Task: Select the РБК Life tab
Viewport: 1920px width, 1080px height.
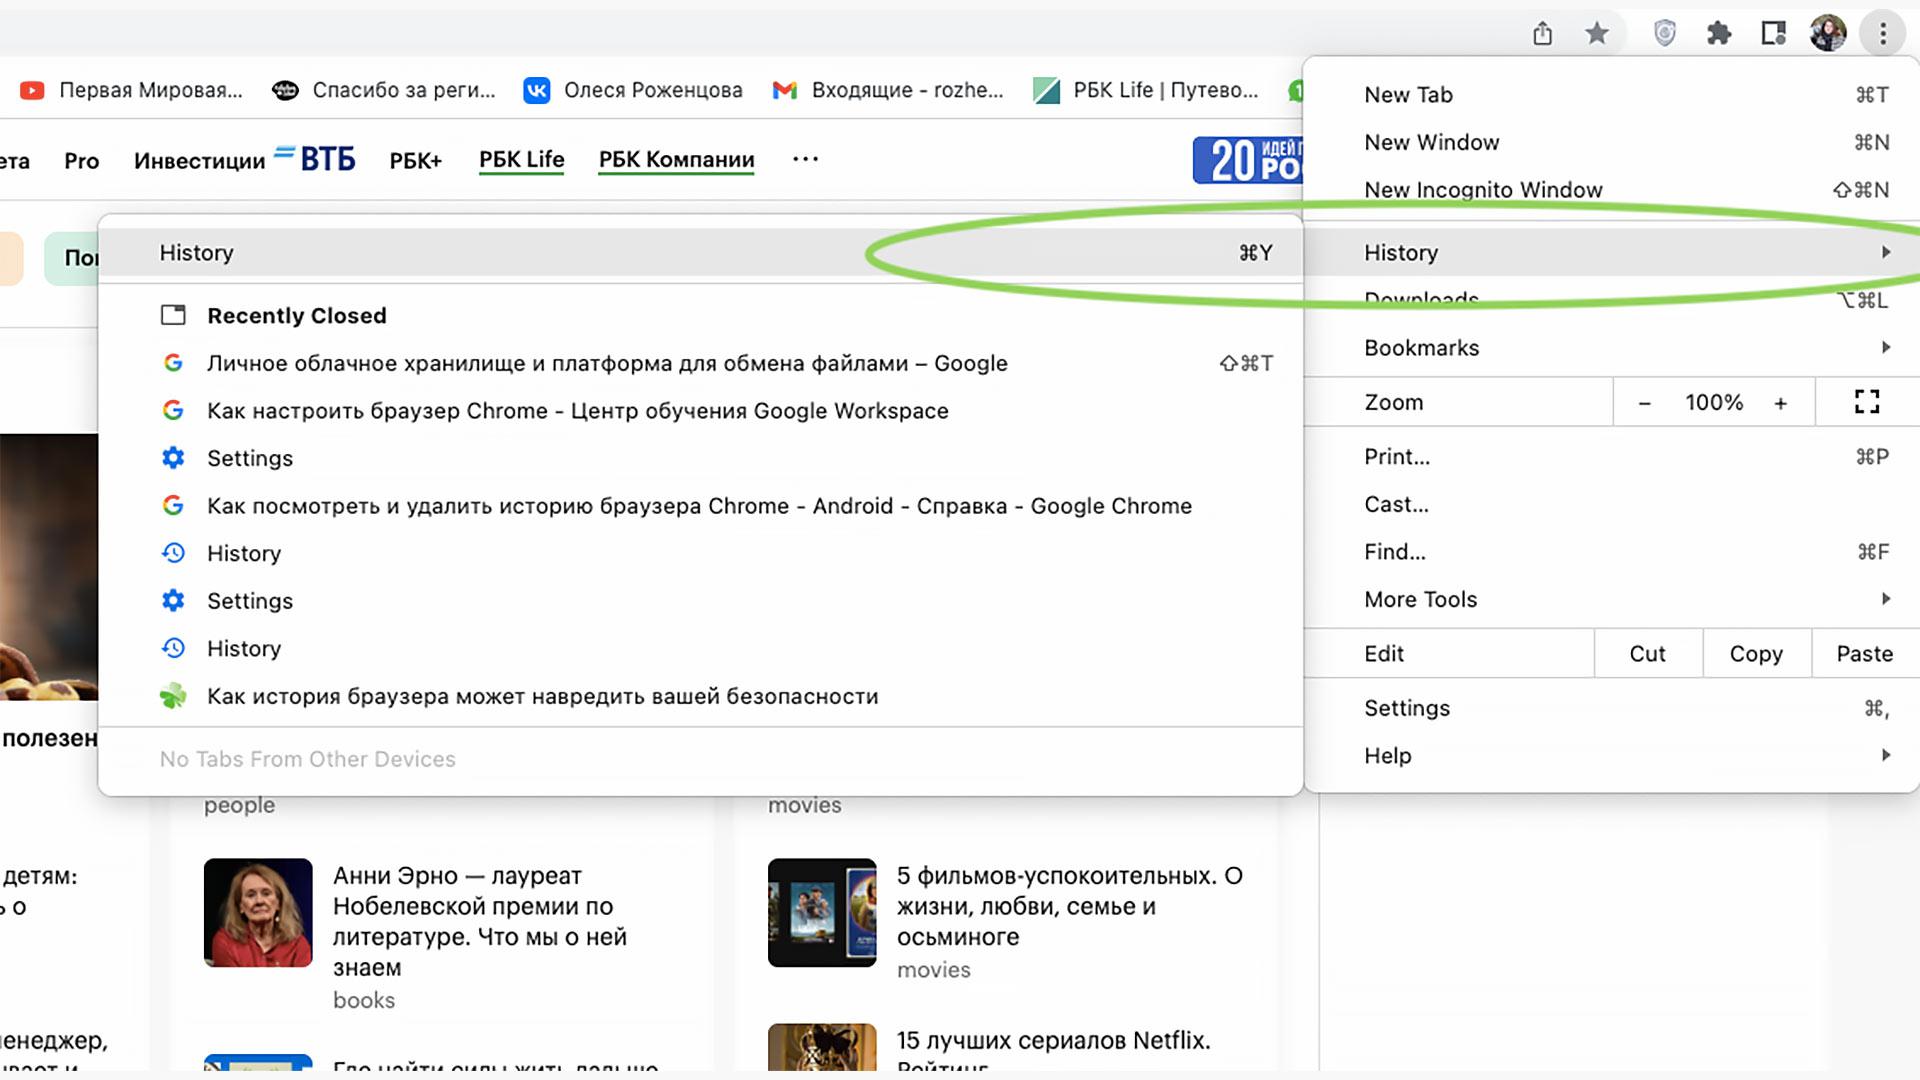Action: click(x=520, y=160)
